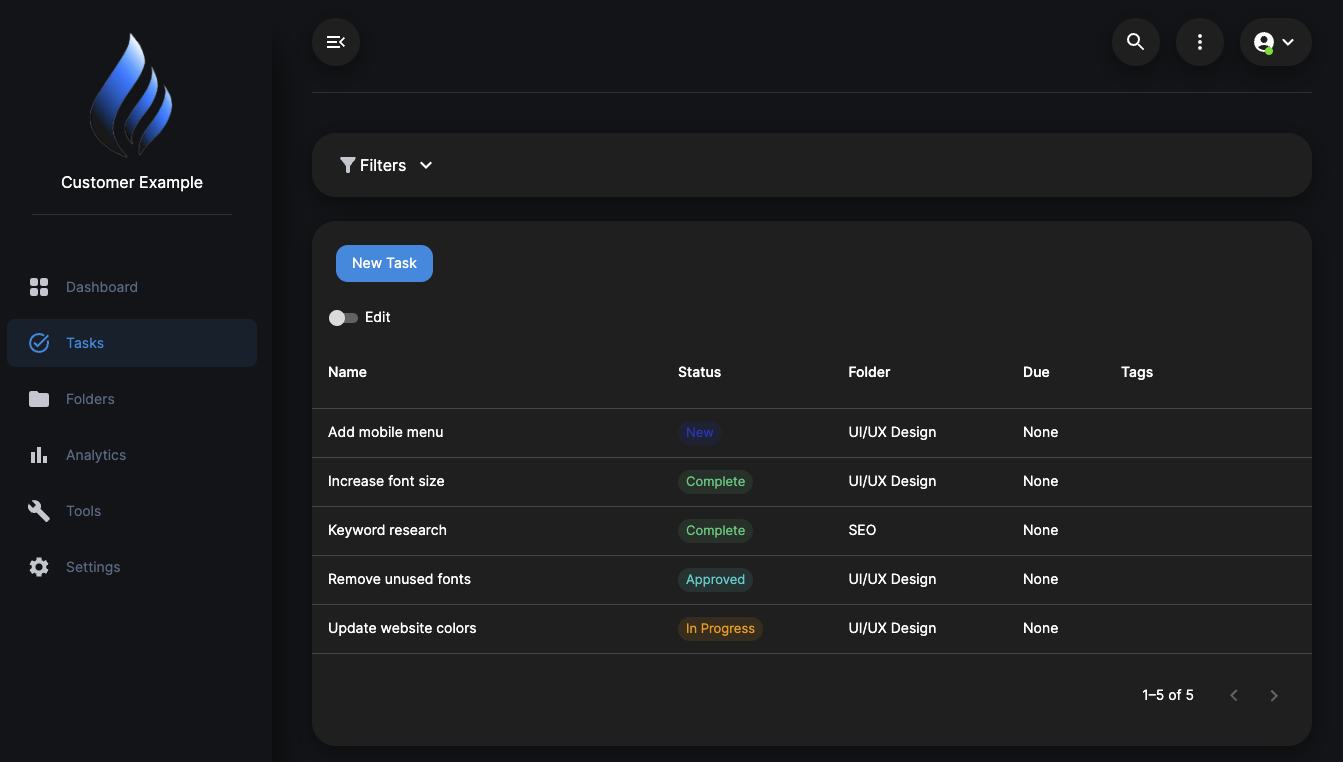Click the Tasks checkmark icon
This screenshot has height=762, width=1343.
39,343
